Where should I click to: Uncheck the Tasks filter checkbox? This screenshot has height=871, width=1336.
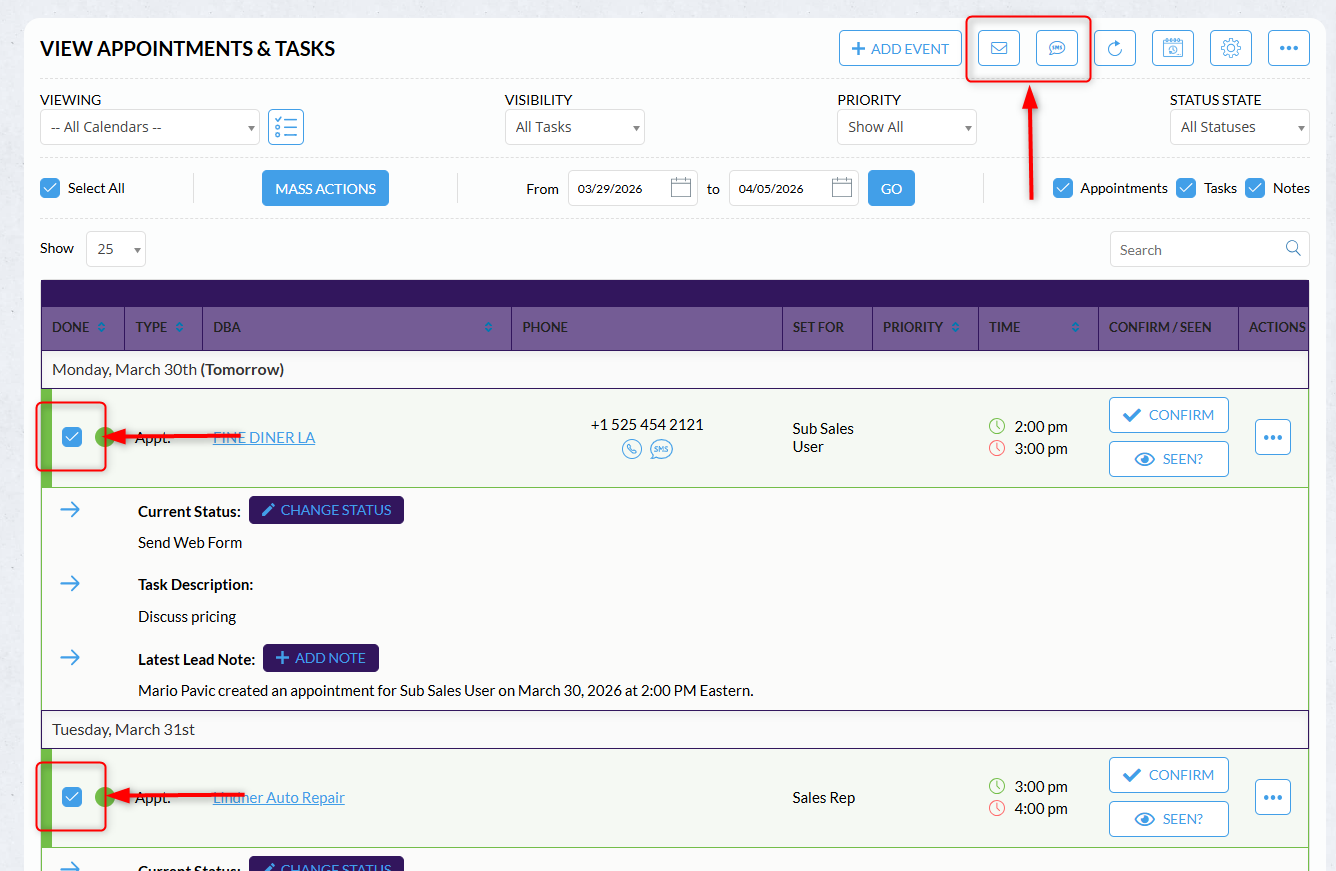(x=1186, y=188)
